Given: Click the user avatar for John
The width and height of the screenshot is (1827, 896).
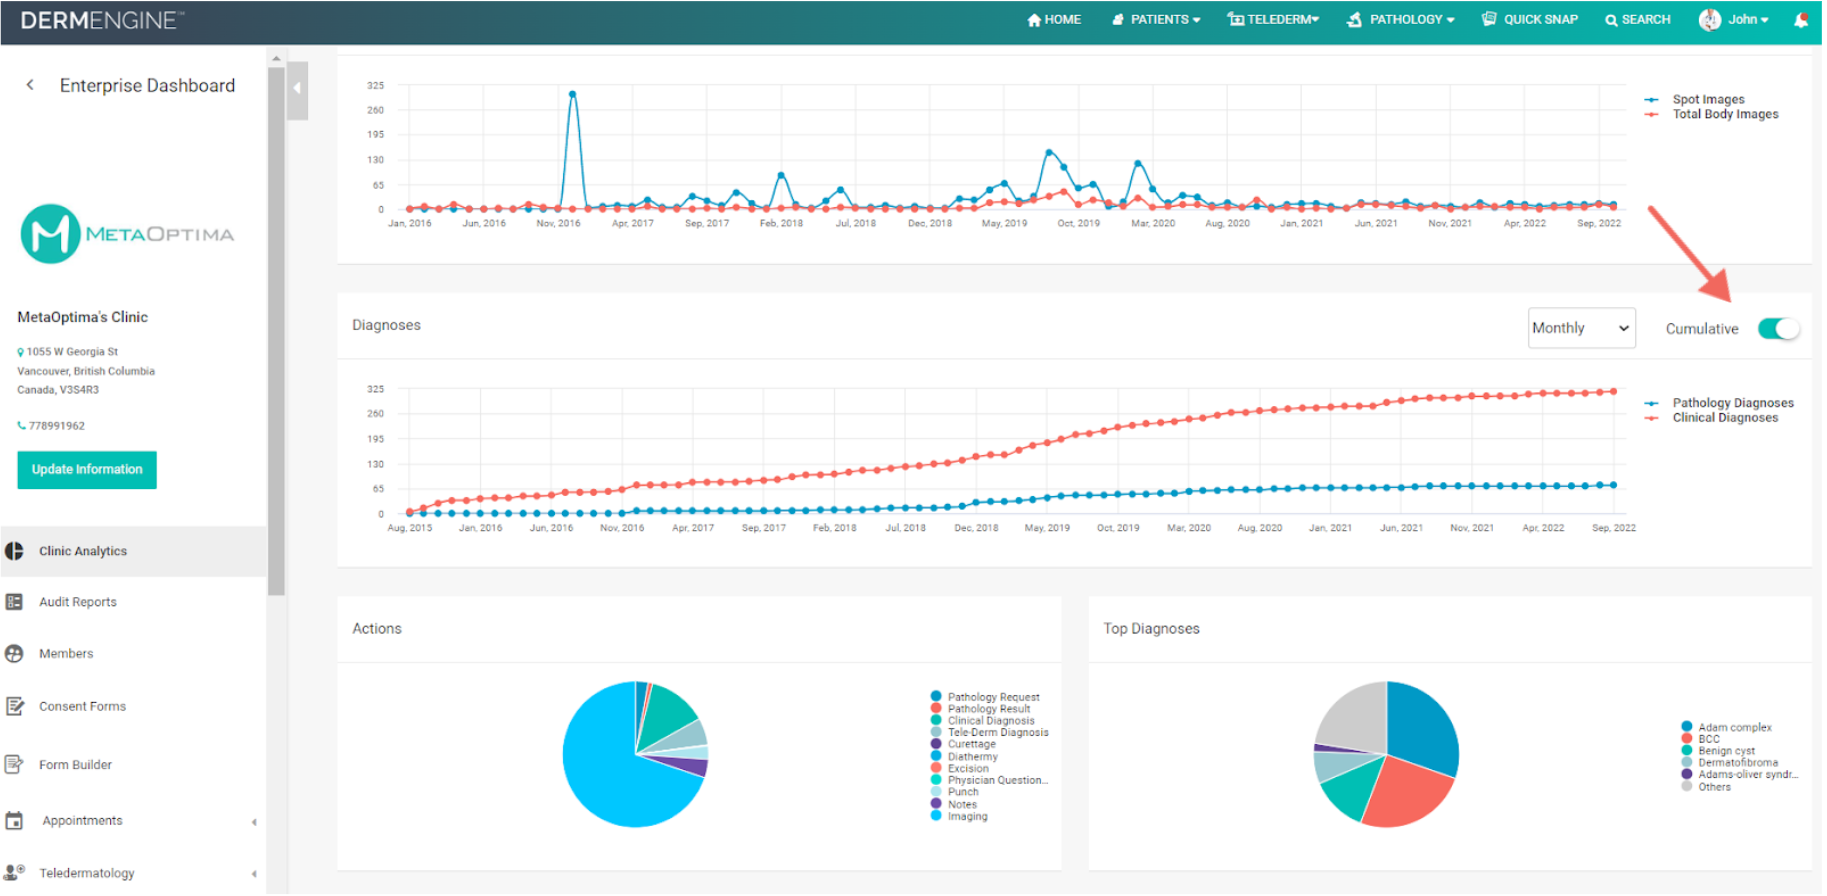Looking at the screenshot, I should [x=1710, y=20].
